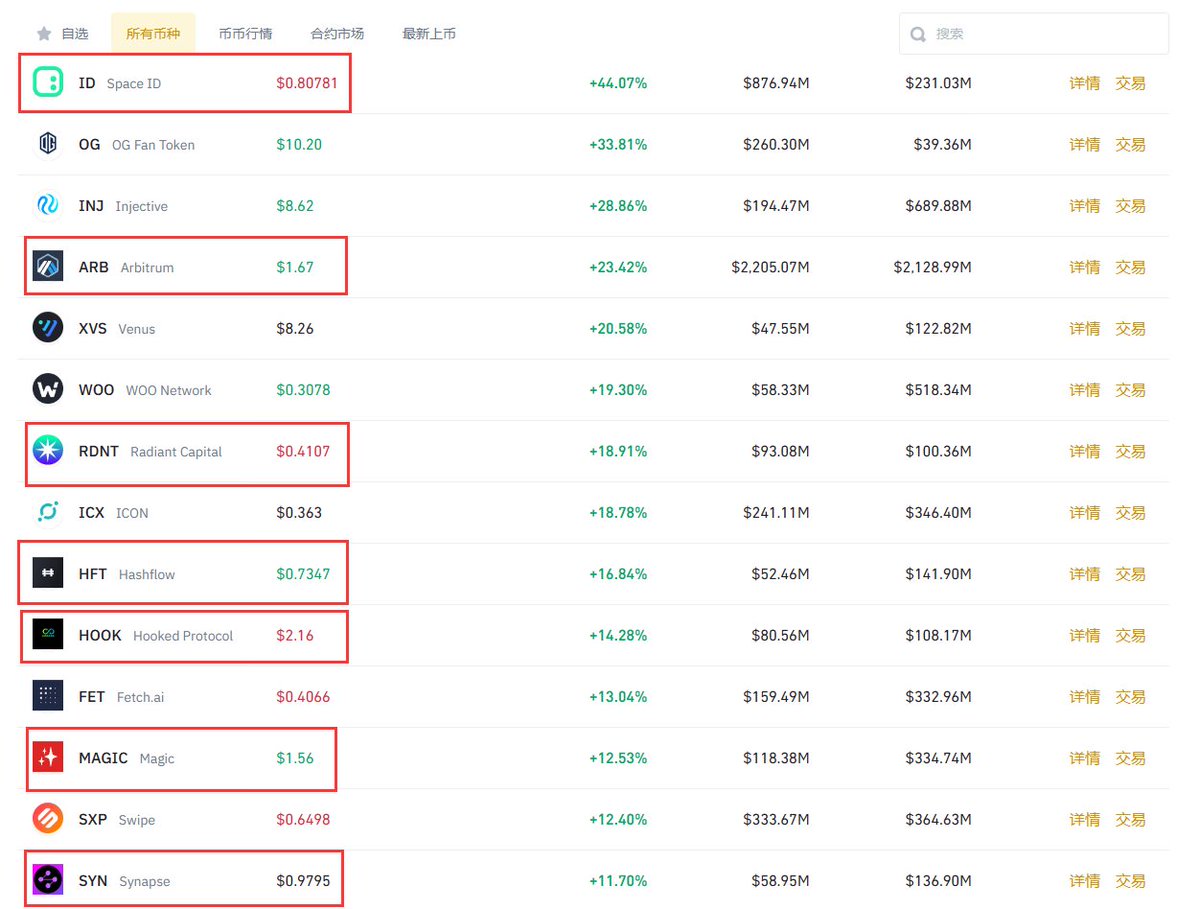This screenshot has height=909, width=1200.
Task: Click the Arbitrum ARB logo
Action: [x=48, y=267]
